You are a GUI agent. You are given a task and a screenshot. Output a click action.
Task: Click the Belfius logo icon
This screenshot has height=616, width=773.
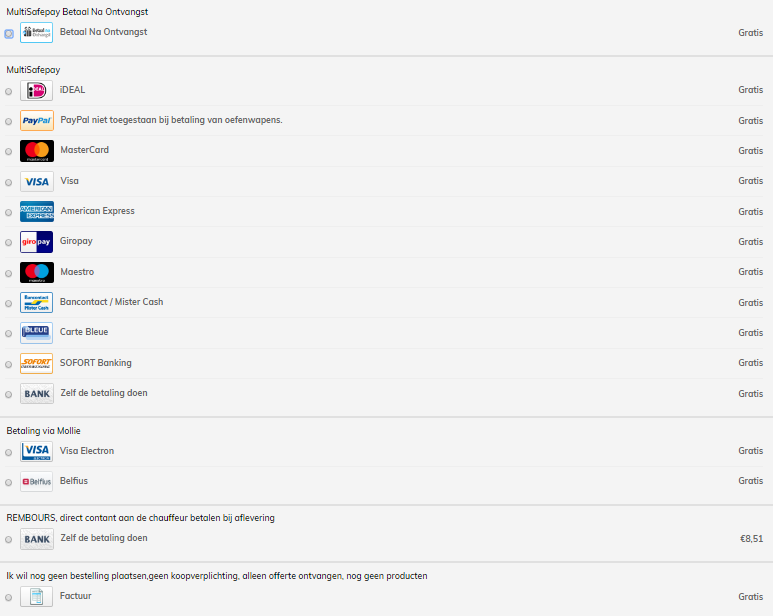point(36,481)
